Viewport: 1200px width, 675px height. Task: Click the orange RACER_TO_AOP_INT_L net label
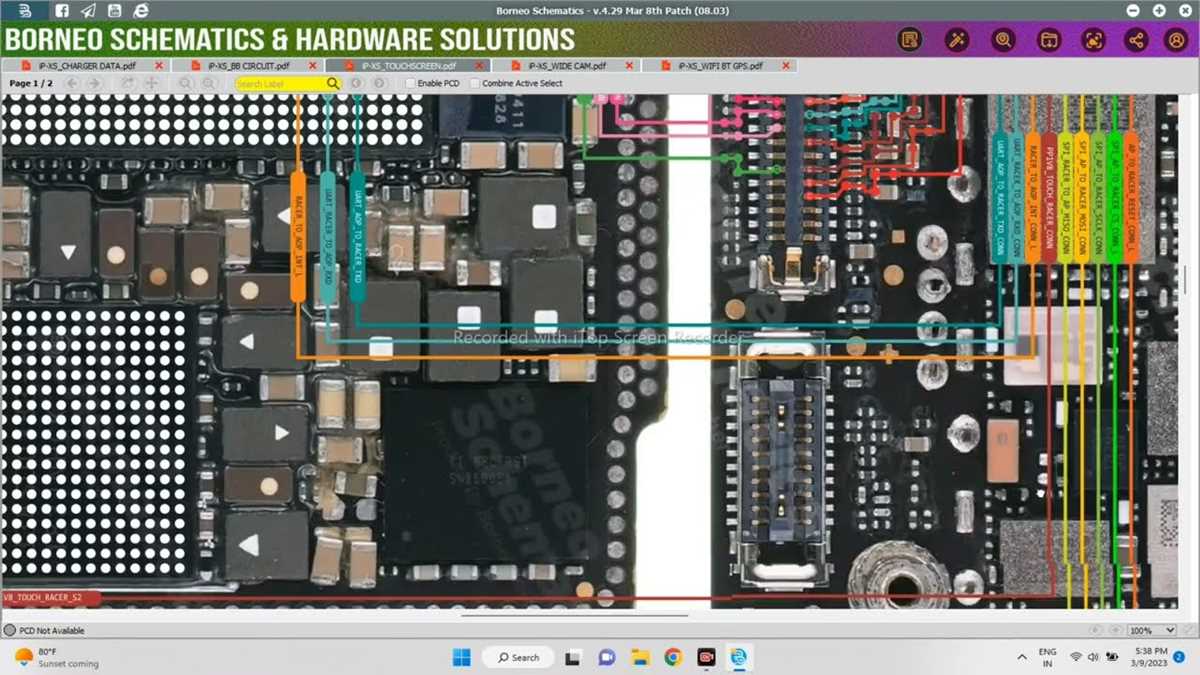(298, 236)
